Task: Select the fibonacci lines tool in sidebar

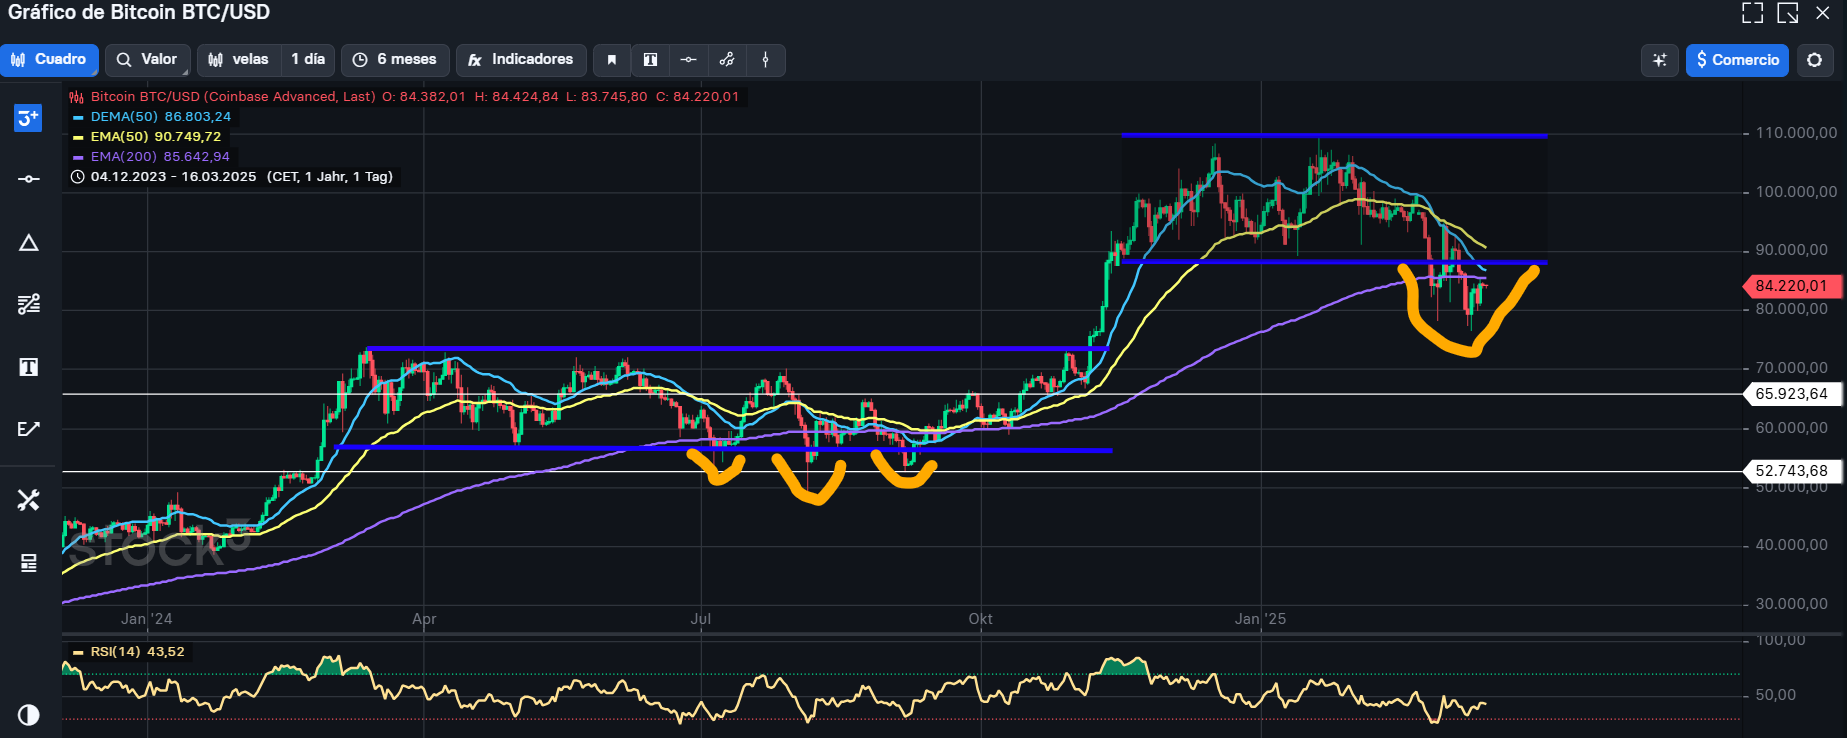Action: point(29,304)
